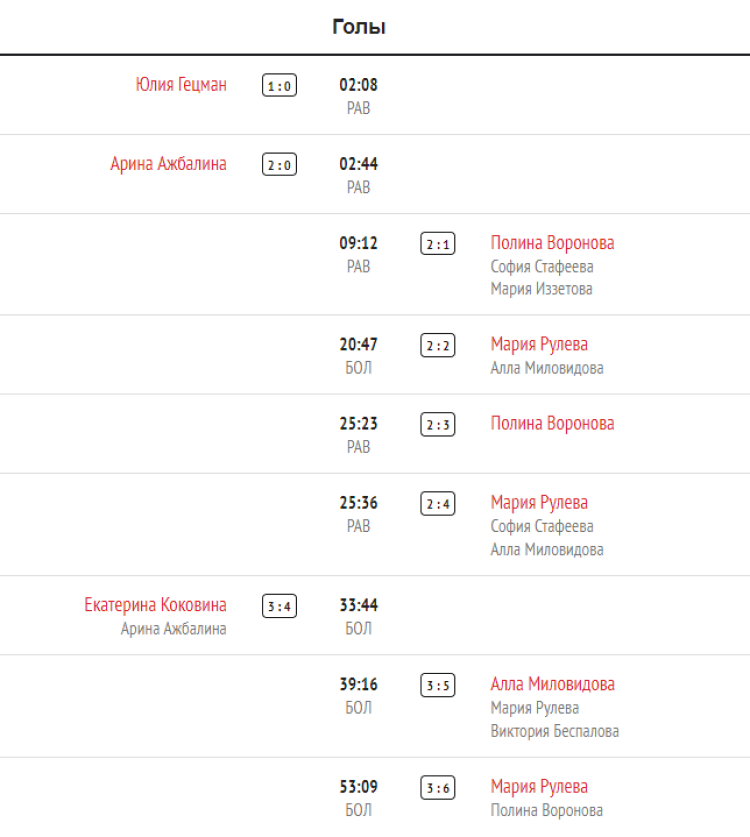Select the 3:4 score badge
This screenshot has height=837, width=750.
pos(279,606)
